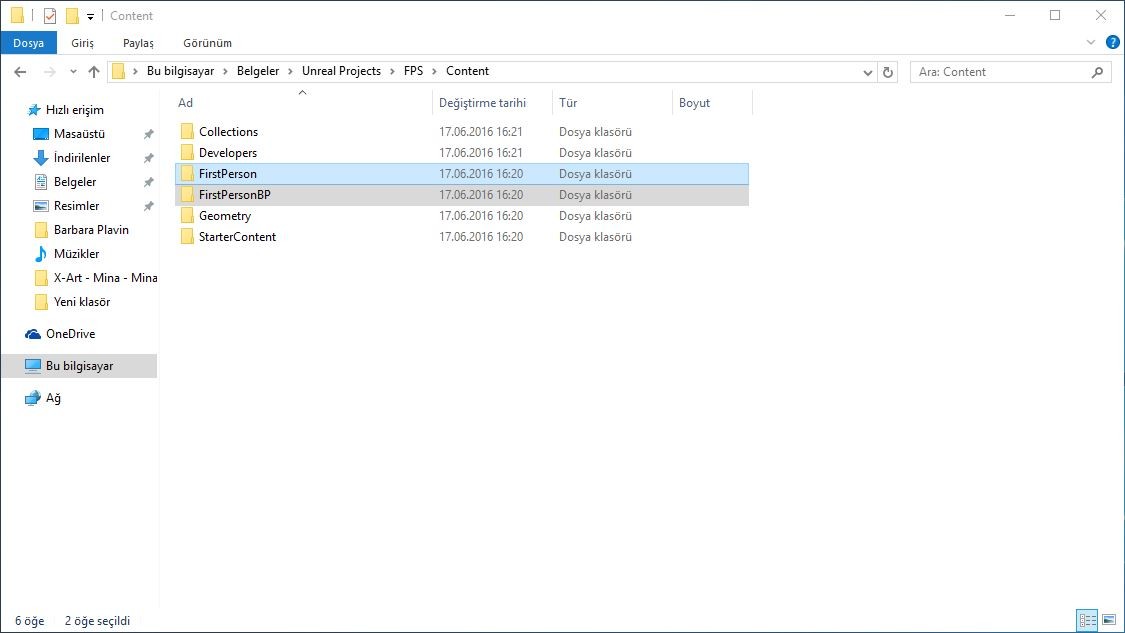Navigate to Unreal Projects in path

coord(342,71)
